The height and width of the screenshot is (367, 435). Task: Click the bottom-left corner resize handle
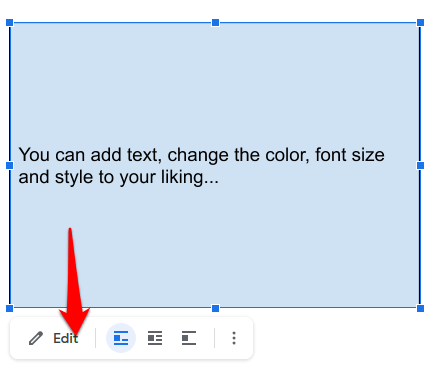(x=10, y=308)
